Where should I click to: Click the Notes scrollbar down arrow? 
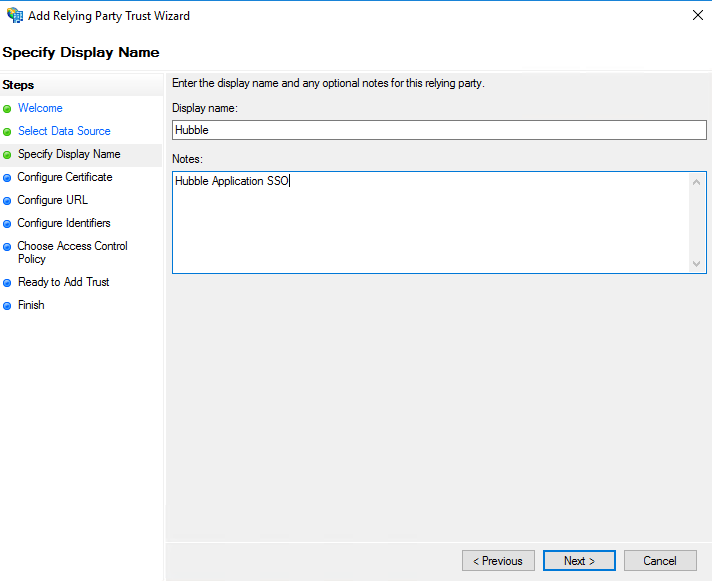697,264
